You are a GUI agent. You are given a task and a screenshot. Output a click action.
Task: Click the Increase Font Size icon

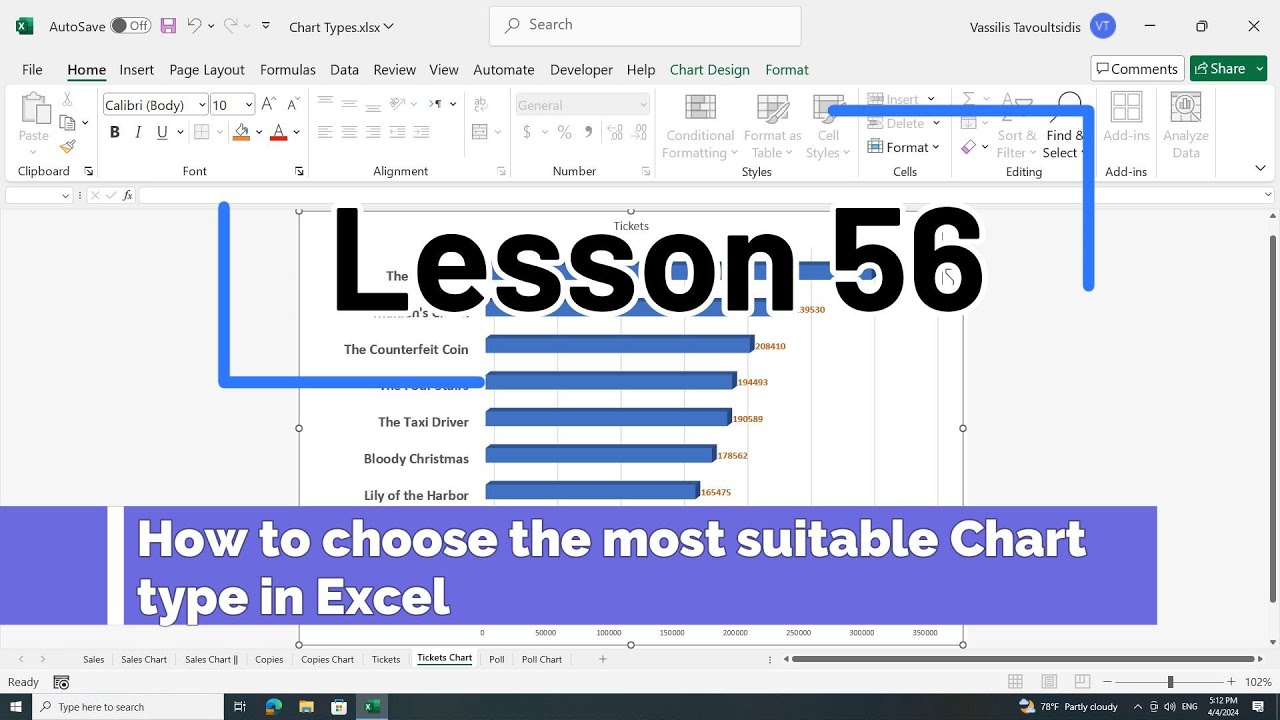[269, 105]
